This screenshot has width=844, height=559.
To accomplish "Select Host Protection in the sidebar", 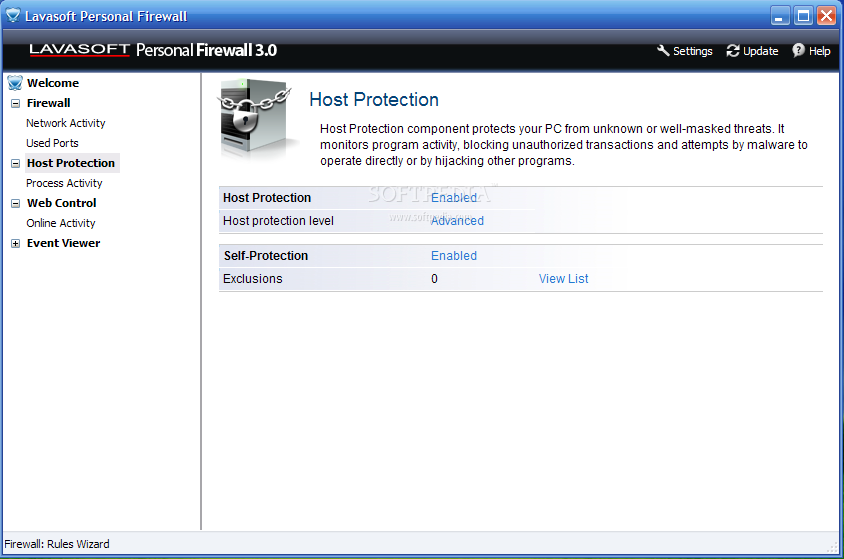I will [71, 163].
